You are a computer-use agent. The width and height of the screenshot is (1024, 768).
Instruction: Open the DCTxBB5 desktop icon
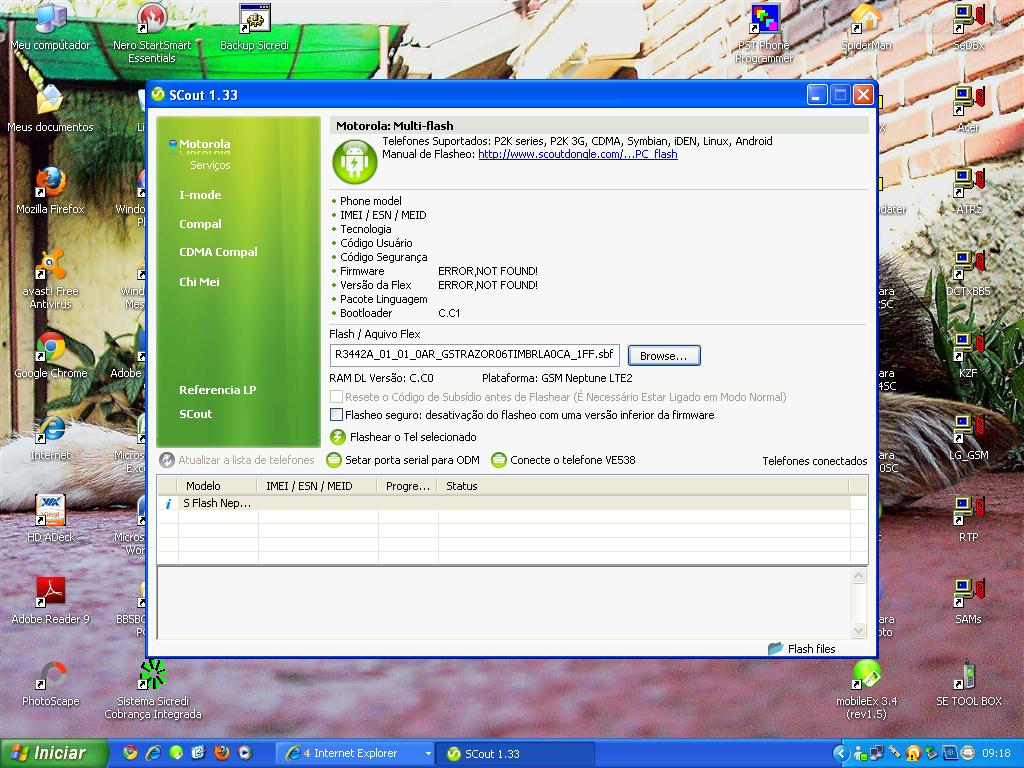(968, 273)
